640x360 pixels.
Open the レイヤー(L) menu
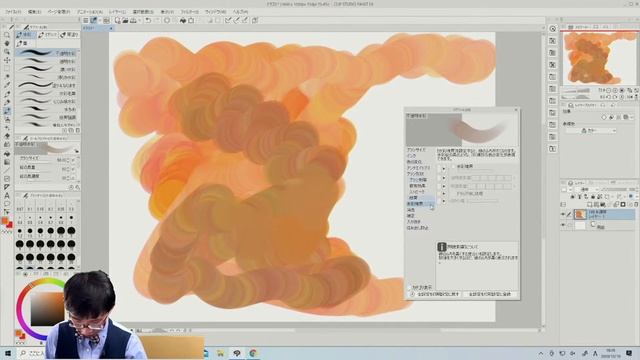pyautogui.click(x=118, y=12)
